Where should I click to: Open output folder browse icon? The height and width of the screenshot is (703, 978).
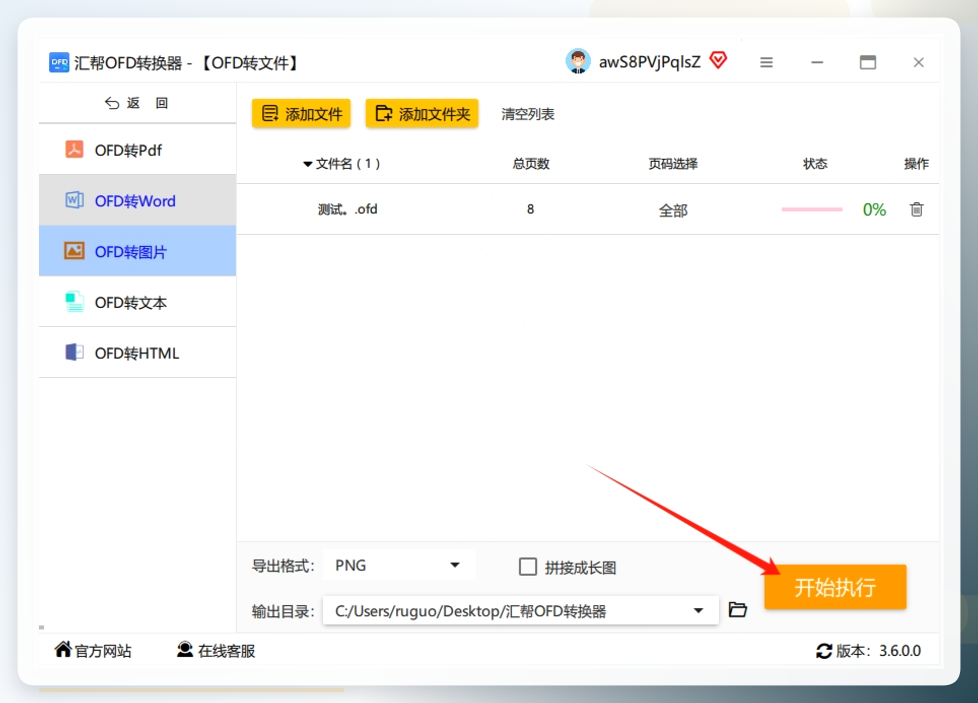(738, 609)
